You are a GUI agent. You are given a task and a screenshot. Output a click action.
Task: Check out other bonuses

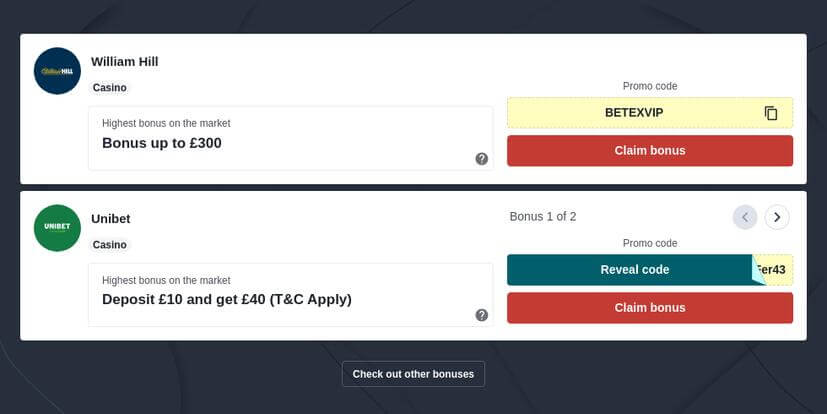pos(413,374)
